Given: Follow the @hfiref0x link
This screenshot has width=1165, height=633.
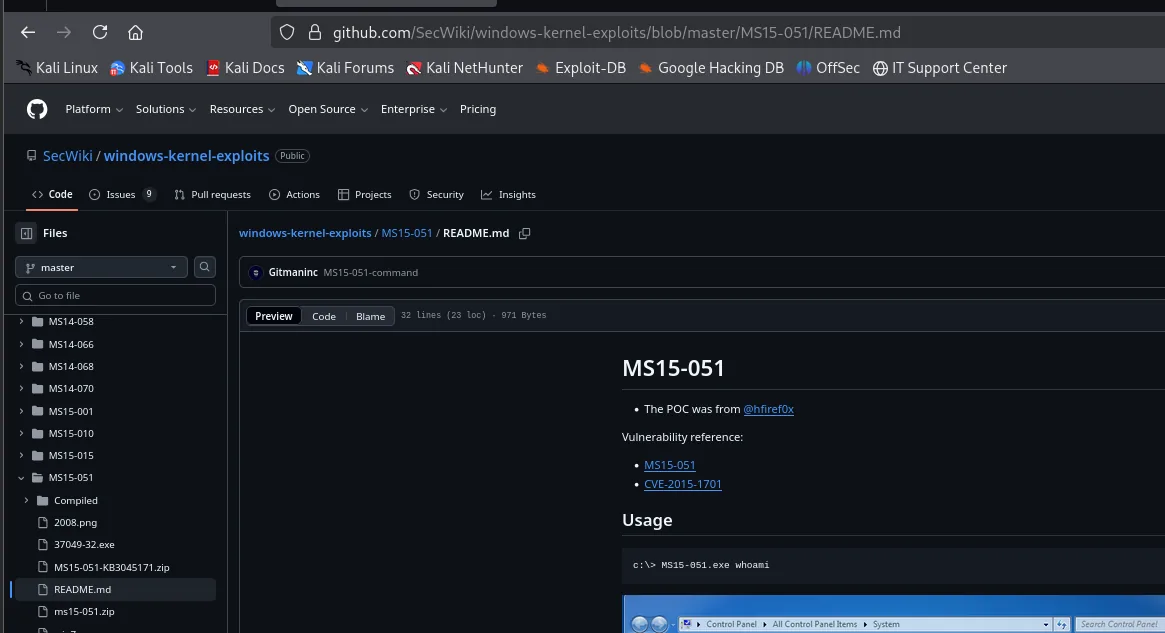Looking at the screenshot, I should click(x=768, y=409).
